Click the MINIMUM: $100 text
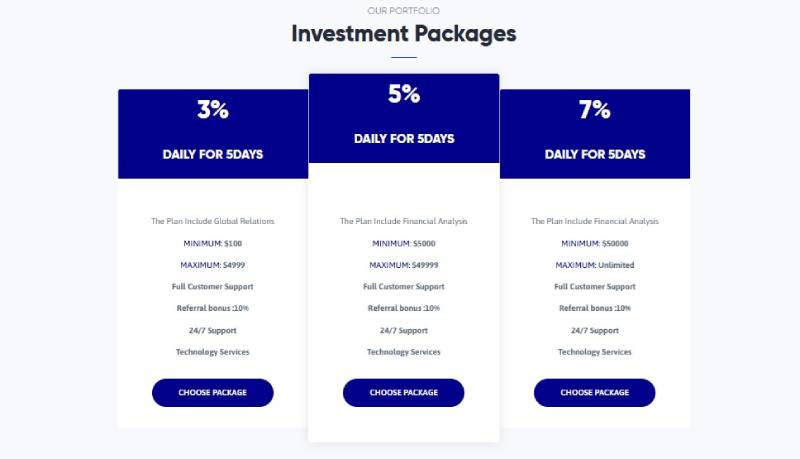The width and height of the screenshot is (800, 459). (213, 244)
